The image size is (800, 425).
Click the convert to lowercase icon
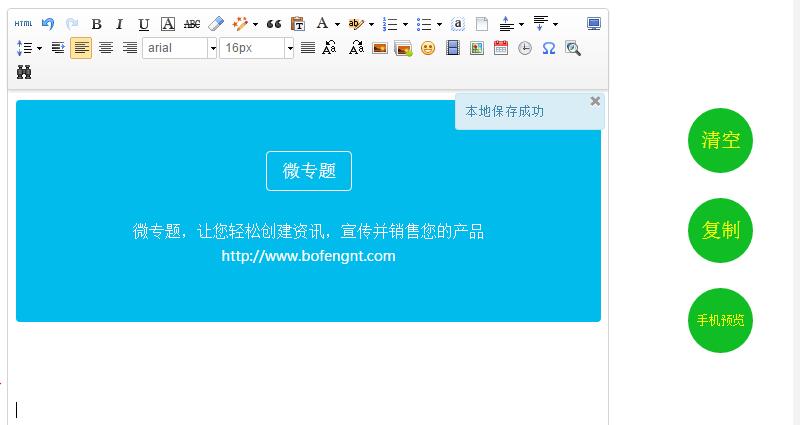[356, 48]
